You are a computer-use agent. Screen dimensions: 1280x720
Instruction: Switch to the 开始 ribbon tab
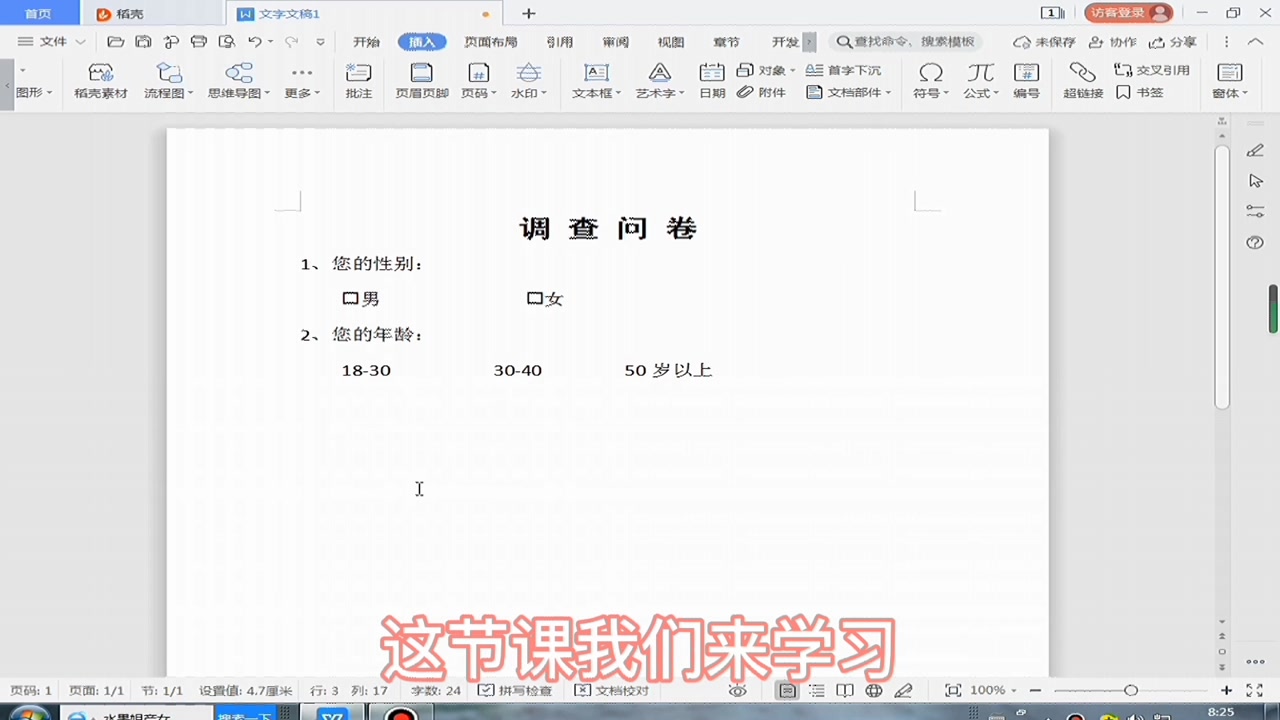(366, 42)
